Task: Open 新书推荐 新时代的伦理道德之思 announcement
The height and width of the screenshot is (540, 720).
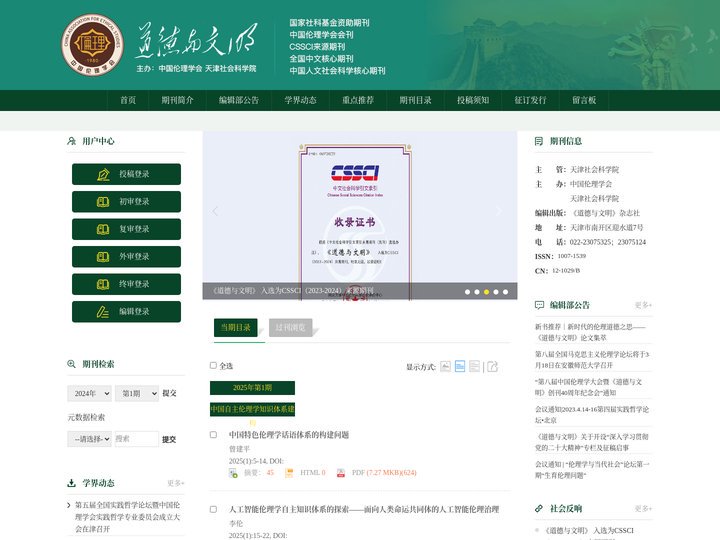Action: 591,332
